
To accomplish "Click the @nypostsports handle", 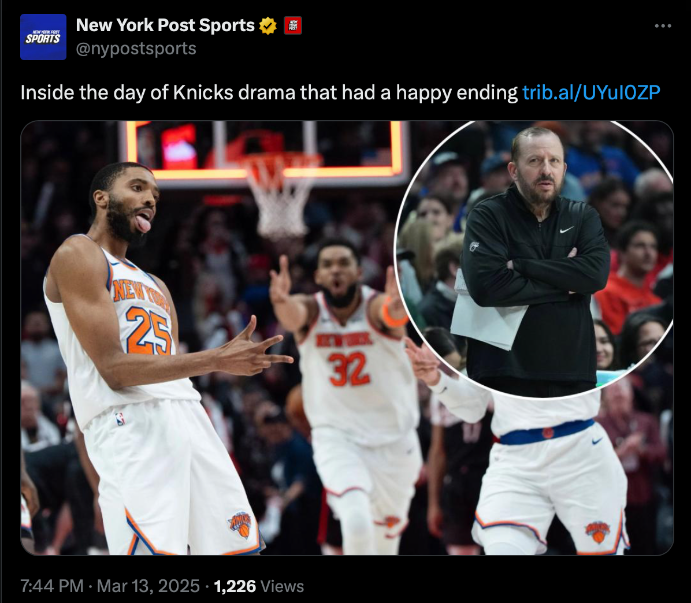I will pyautogui.click(x=136, y=48).
